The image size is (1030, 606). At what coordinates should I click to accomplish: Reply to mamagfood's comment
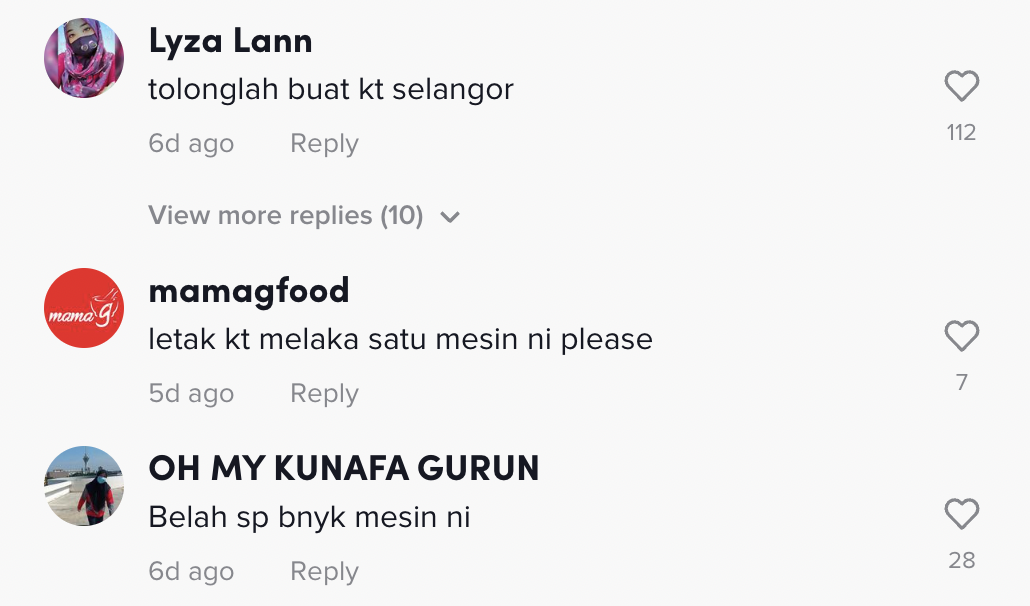point(324,394)
